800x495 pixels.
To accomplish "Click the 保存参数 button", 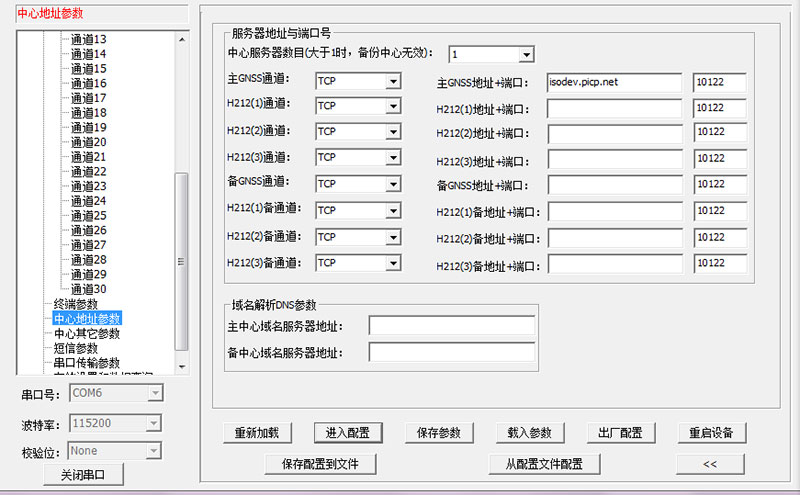I will [439, 433].
